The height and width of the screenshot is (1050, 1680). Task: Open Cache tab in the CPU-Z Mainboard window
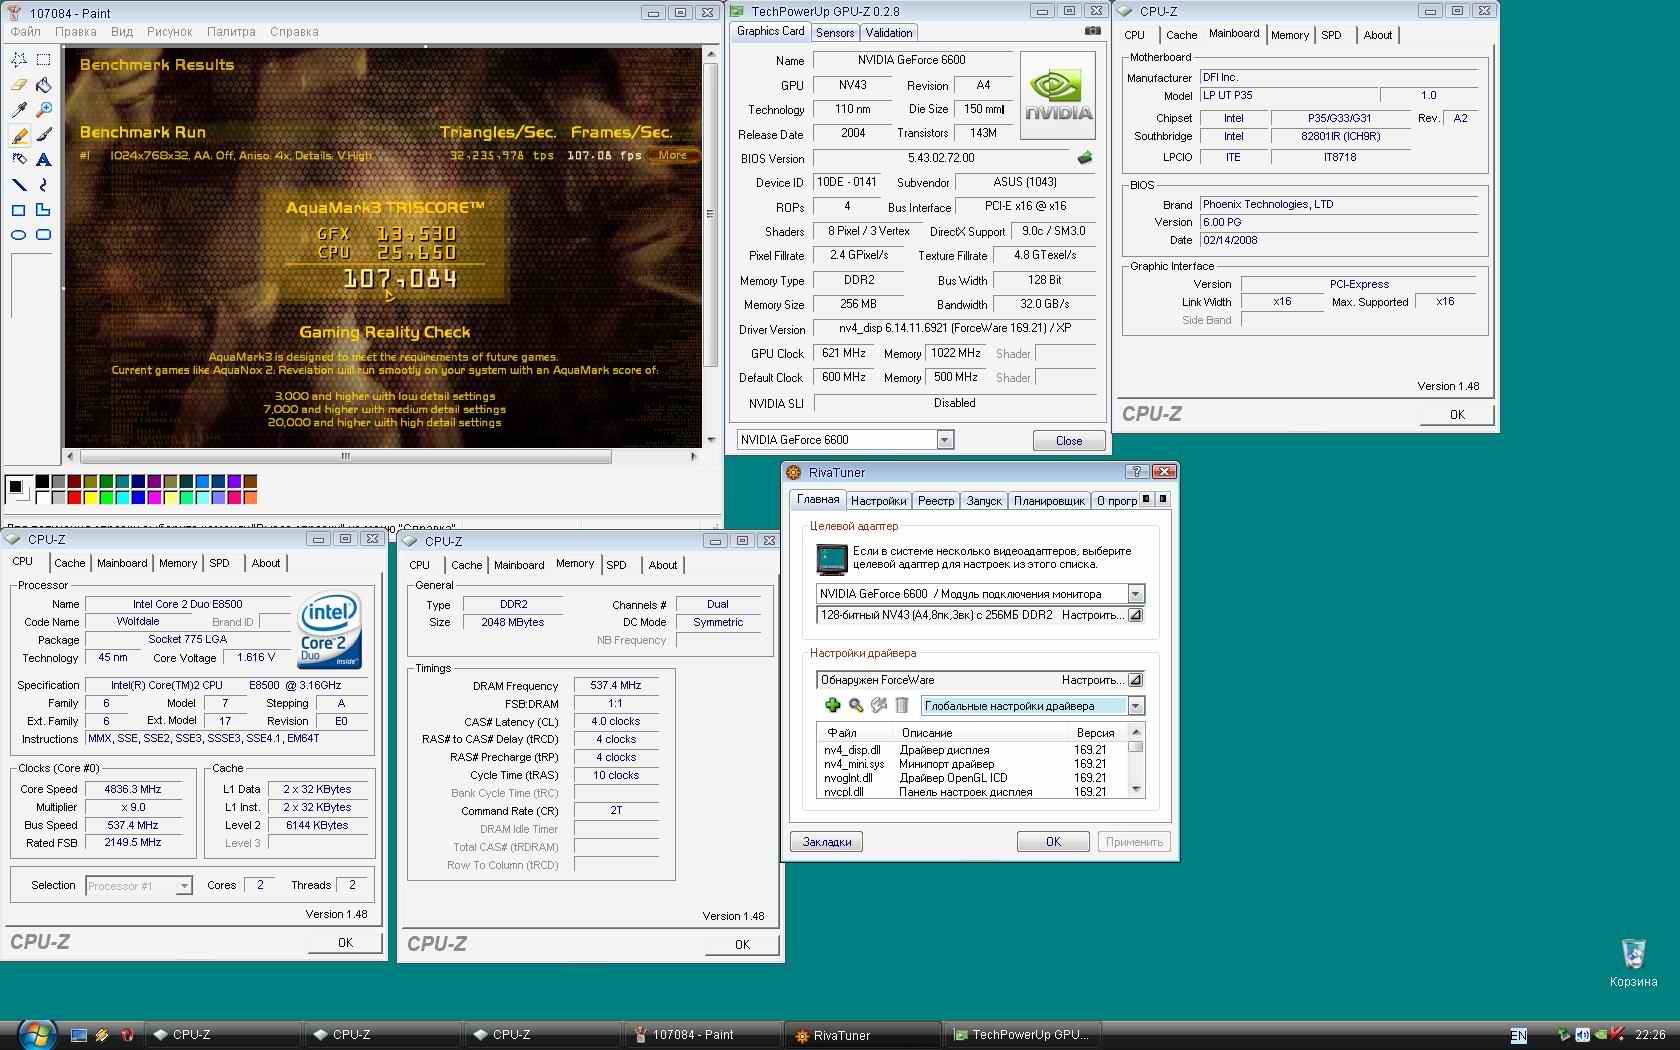(1181, 35)
